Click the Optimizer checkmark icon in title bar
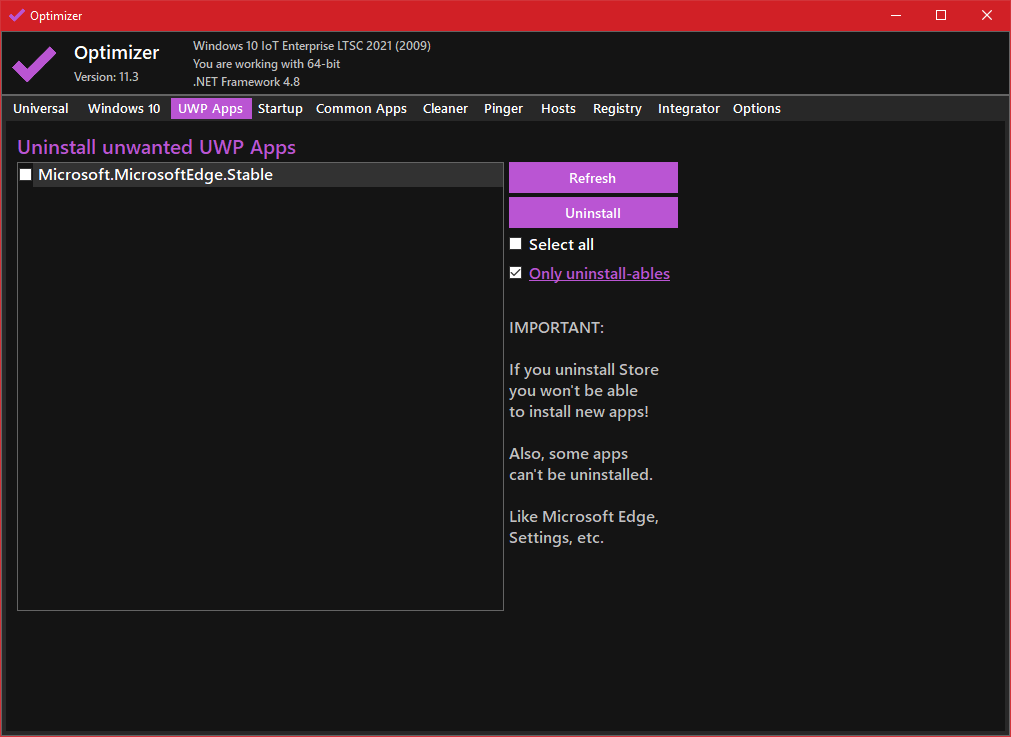The width and height of the screenshot is (1011, 737). pyautogui.click(x=16, y=15)
